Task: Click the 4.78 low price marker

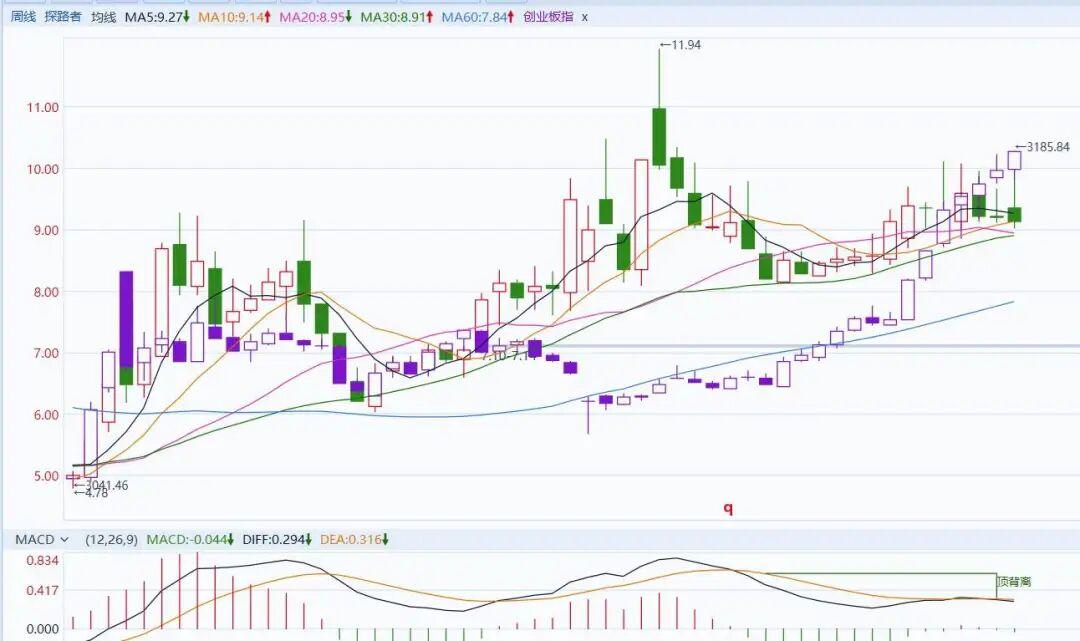Action: [91, 493]
